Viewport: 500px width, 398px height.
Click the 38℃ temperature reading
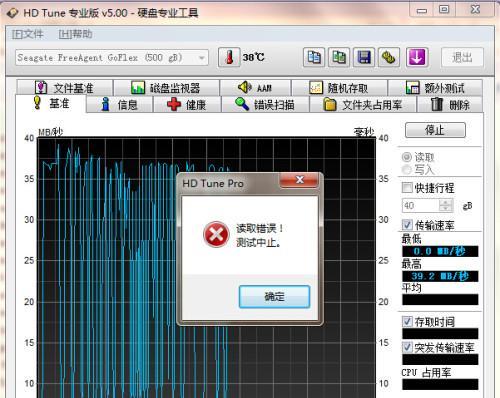click(x=253, y=57)
